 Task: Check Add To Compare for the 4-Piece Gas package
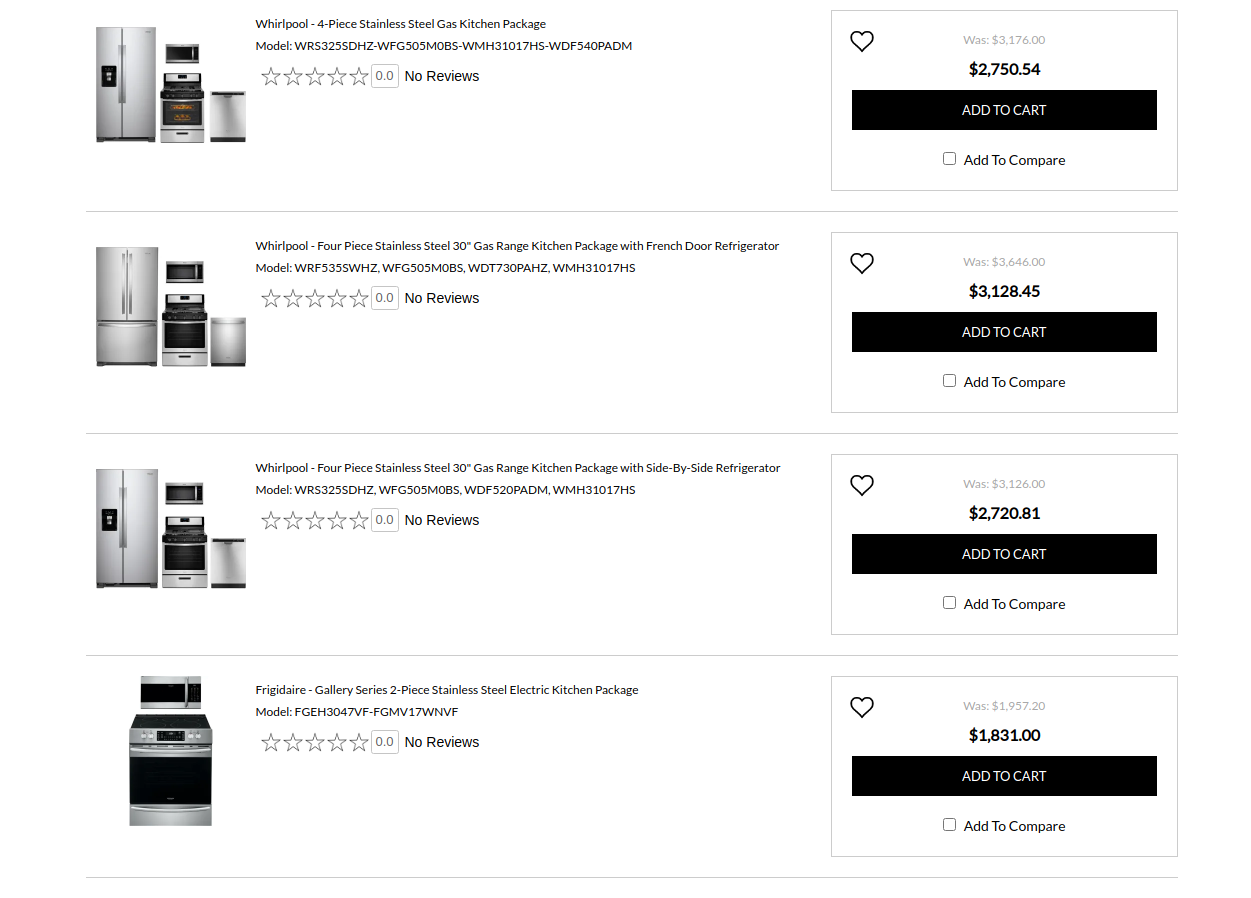pyautogui.click(x=948, y=158)
